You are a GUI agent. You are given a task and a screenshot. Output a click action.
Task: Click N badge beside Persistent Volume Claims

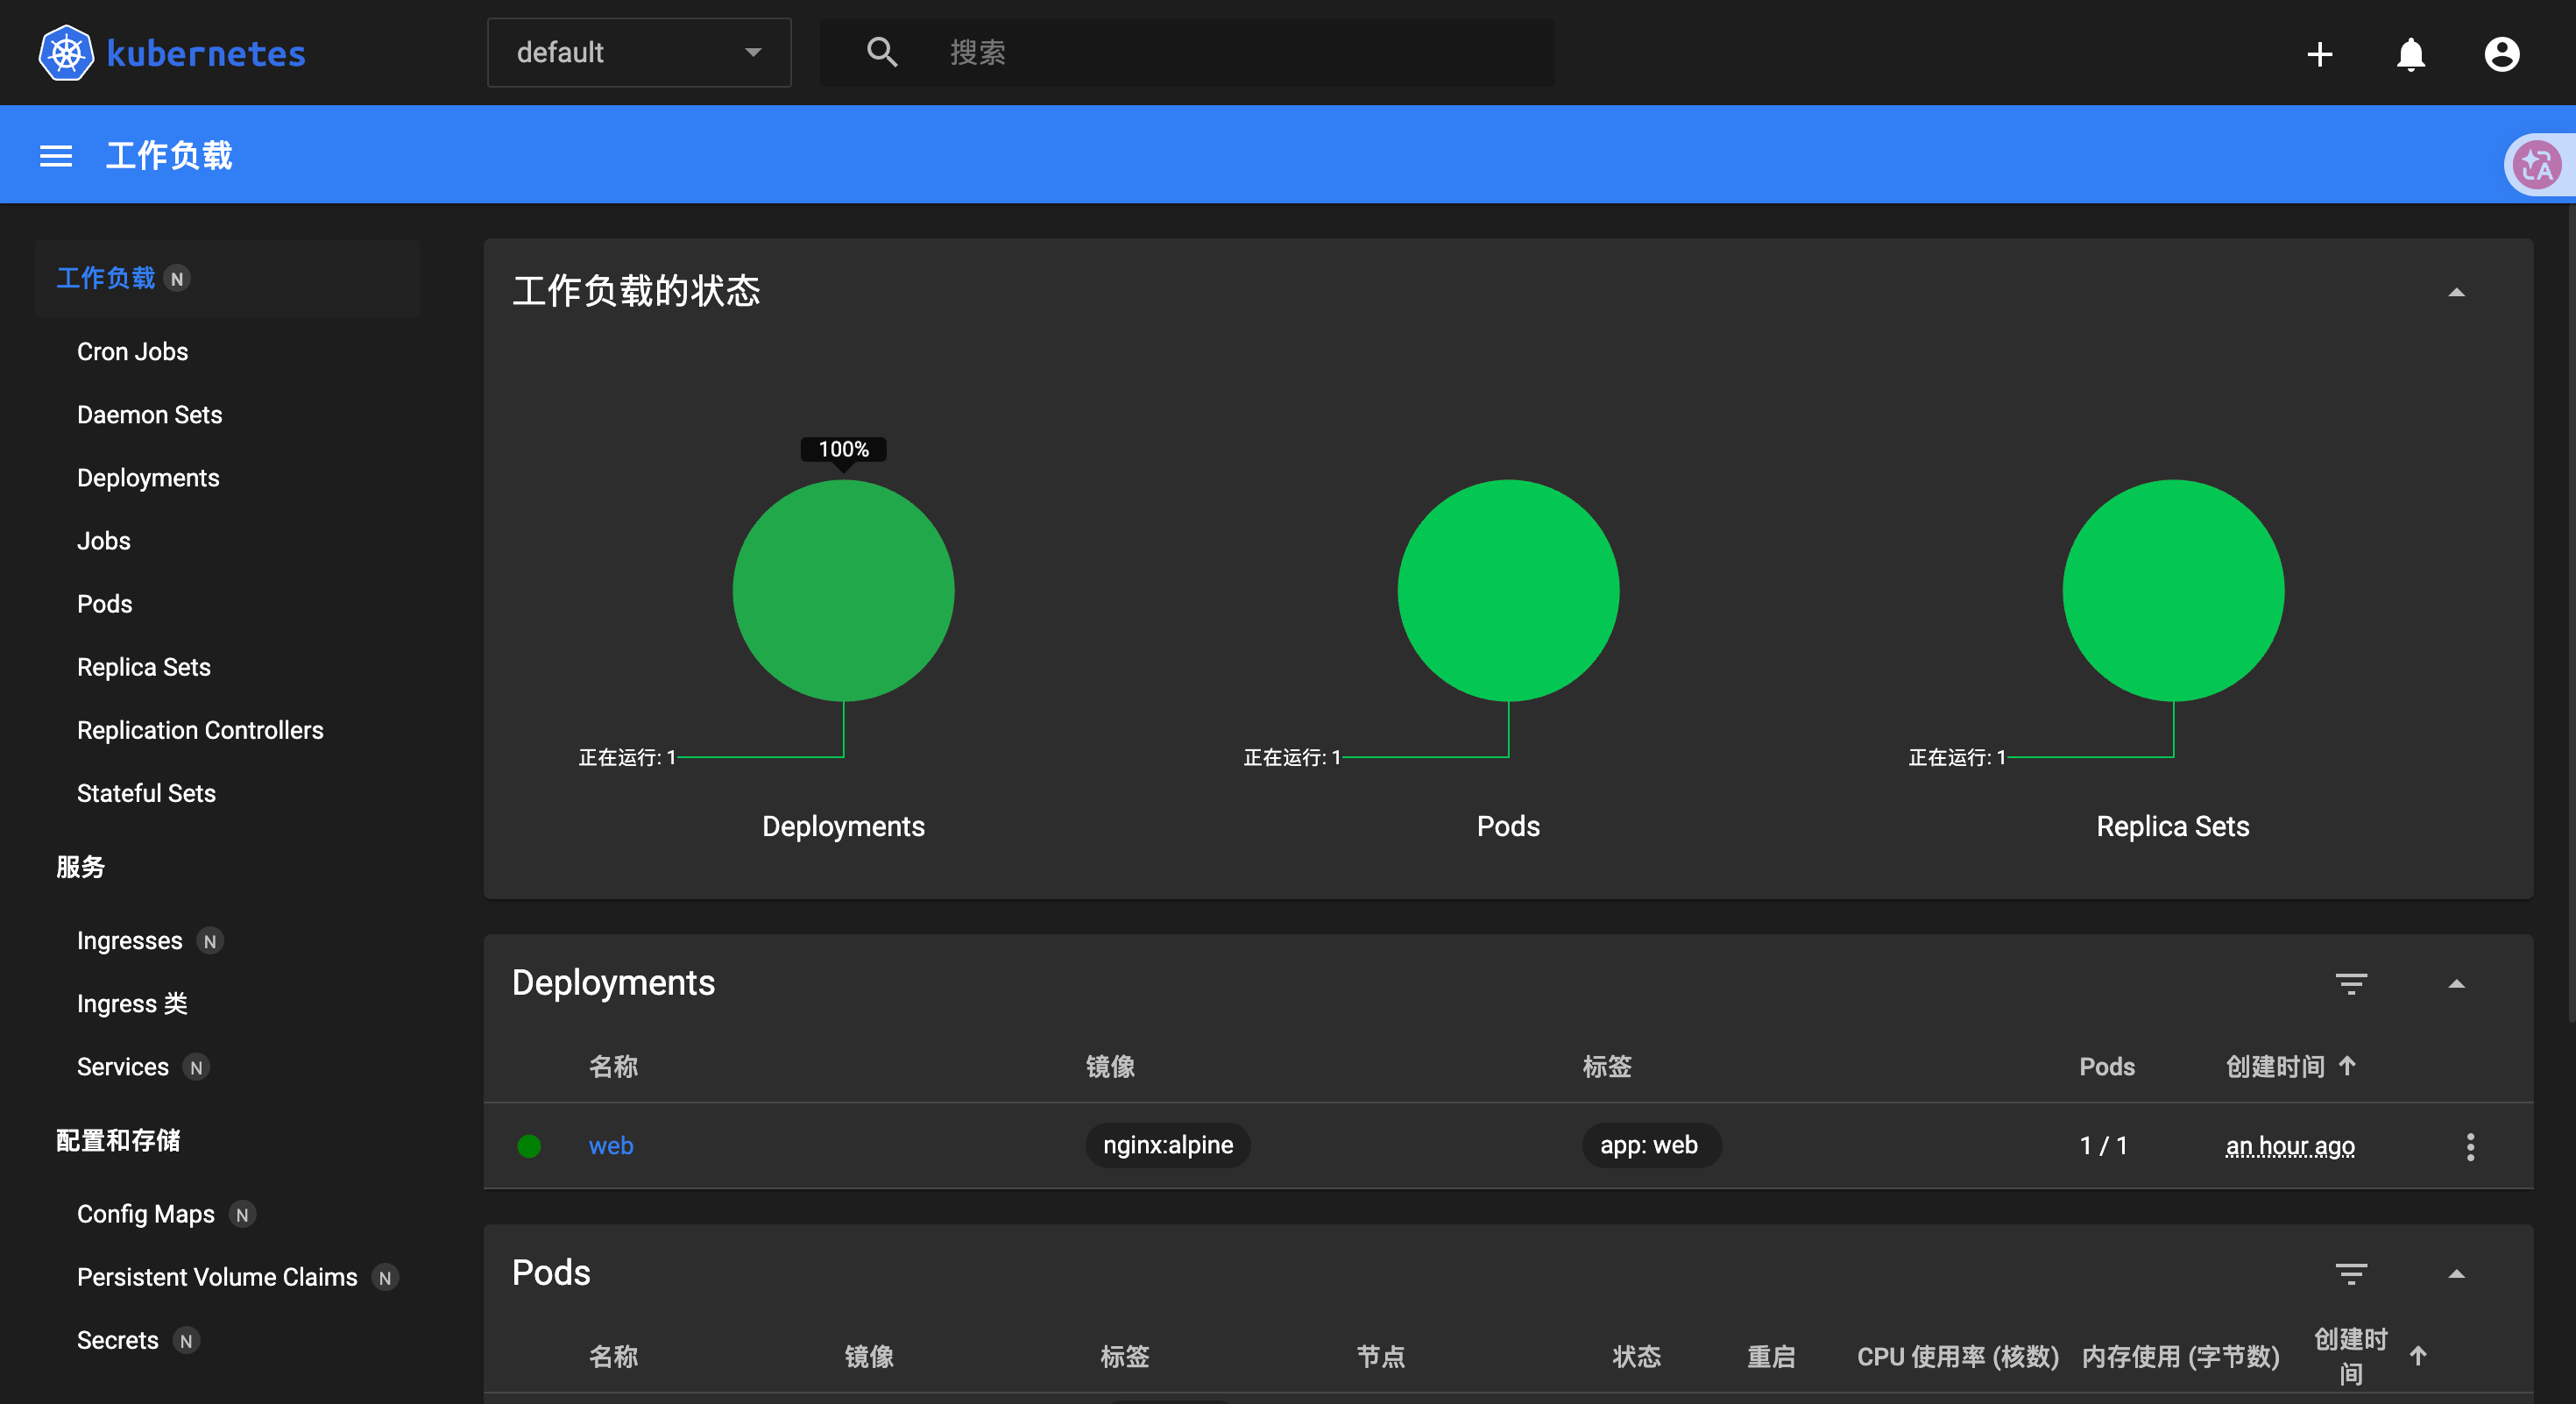pyautogui.click(x=385, y=1278)
